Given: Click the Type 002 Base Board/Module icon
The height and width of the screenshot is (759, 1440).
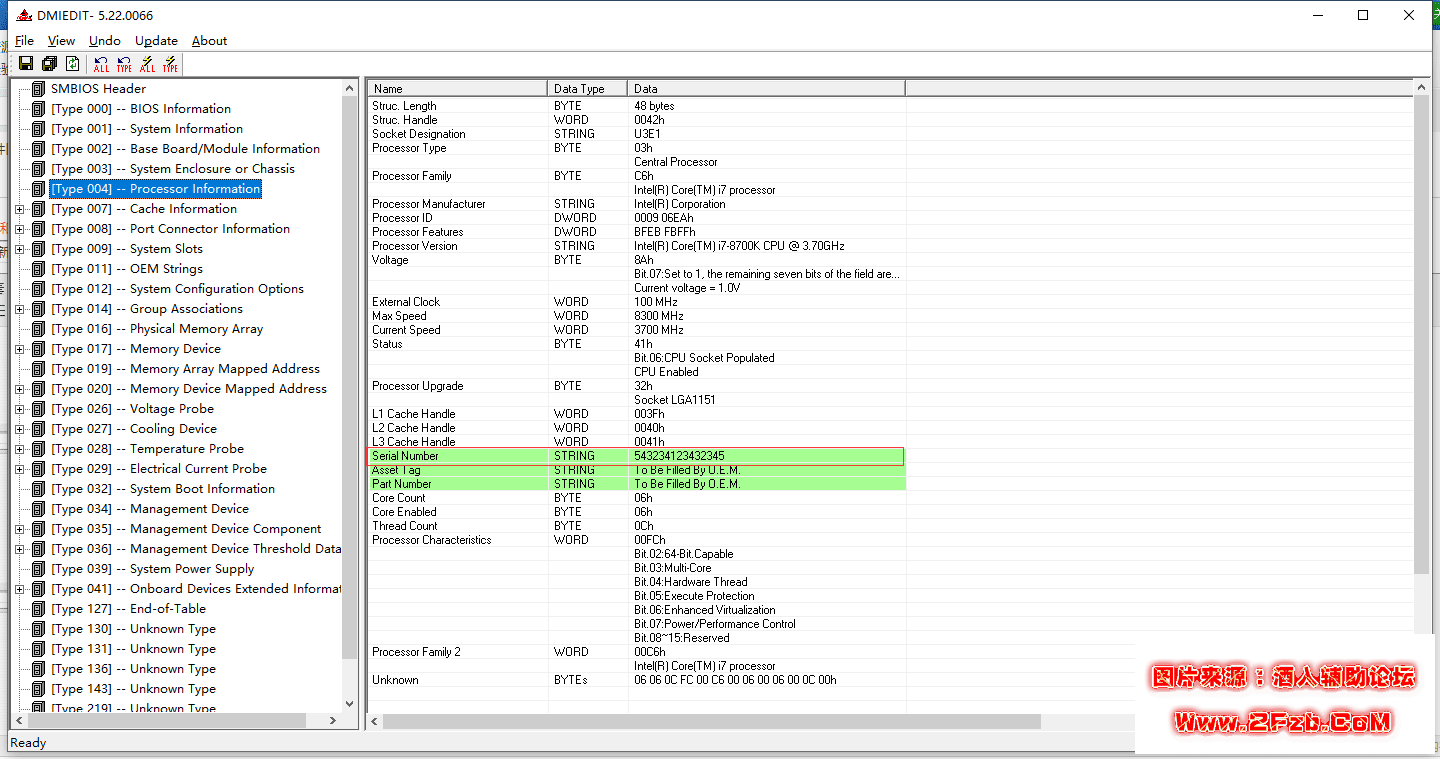Looking at the screenshot, I should 39,149.
